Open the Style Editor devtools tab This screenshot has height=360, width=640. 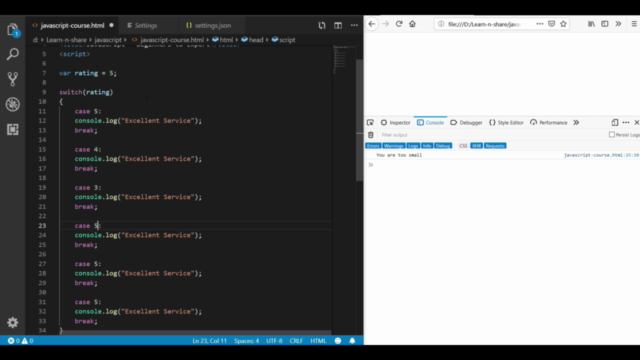point(506,122)
